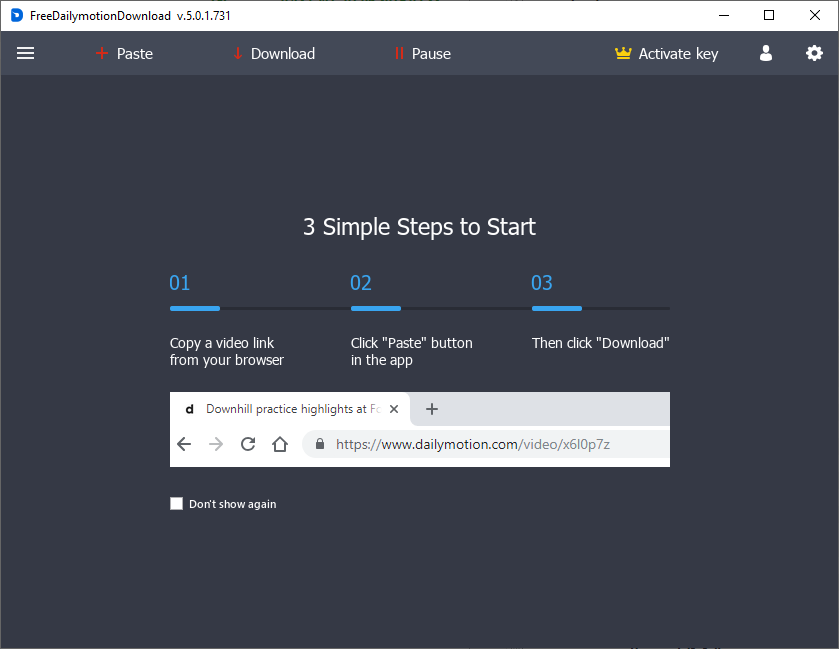Click step number 03
839x649 pixels.
tap(541, 283)
